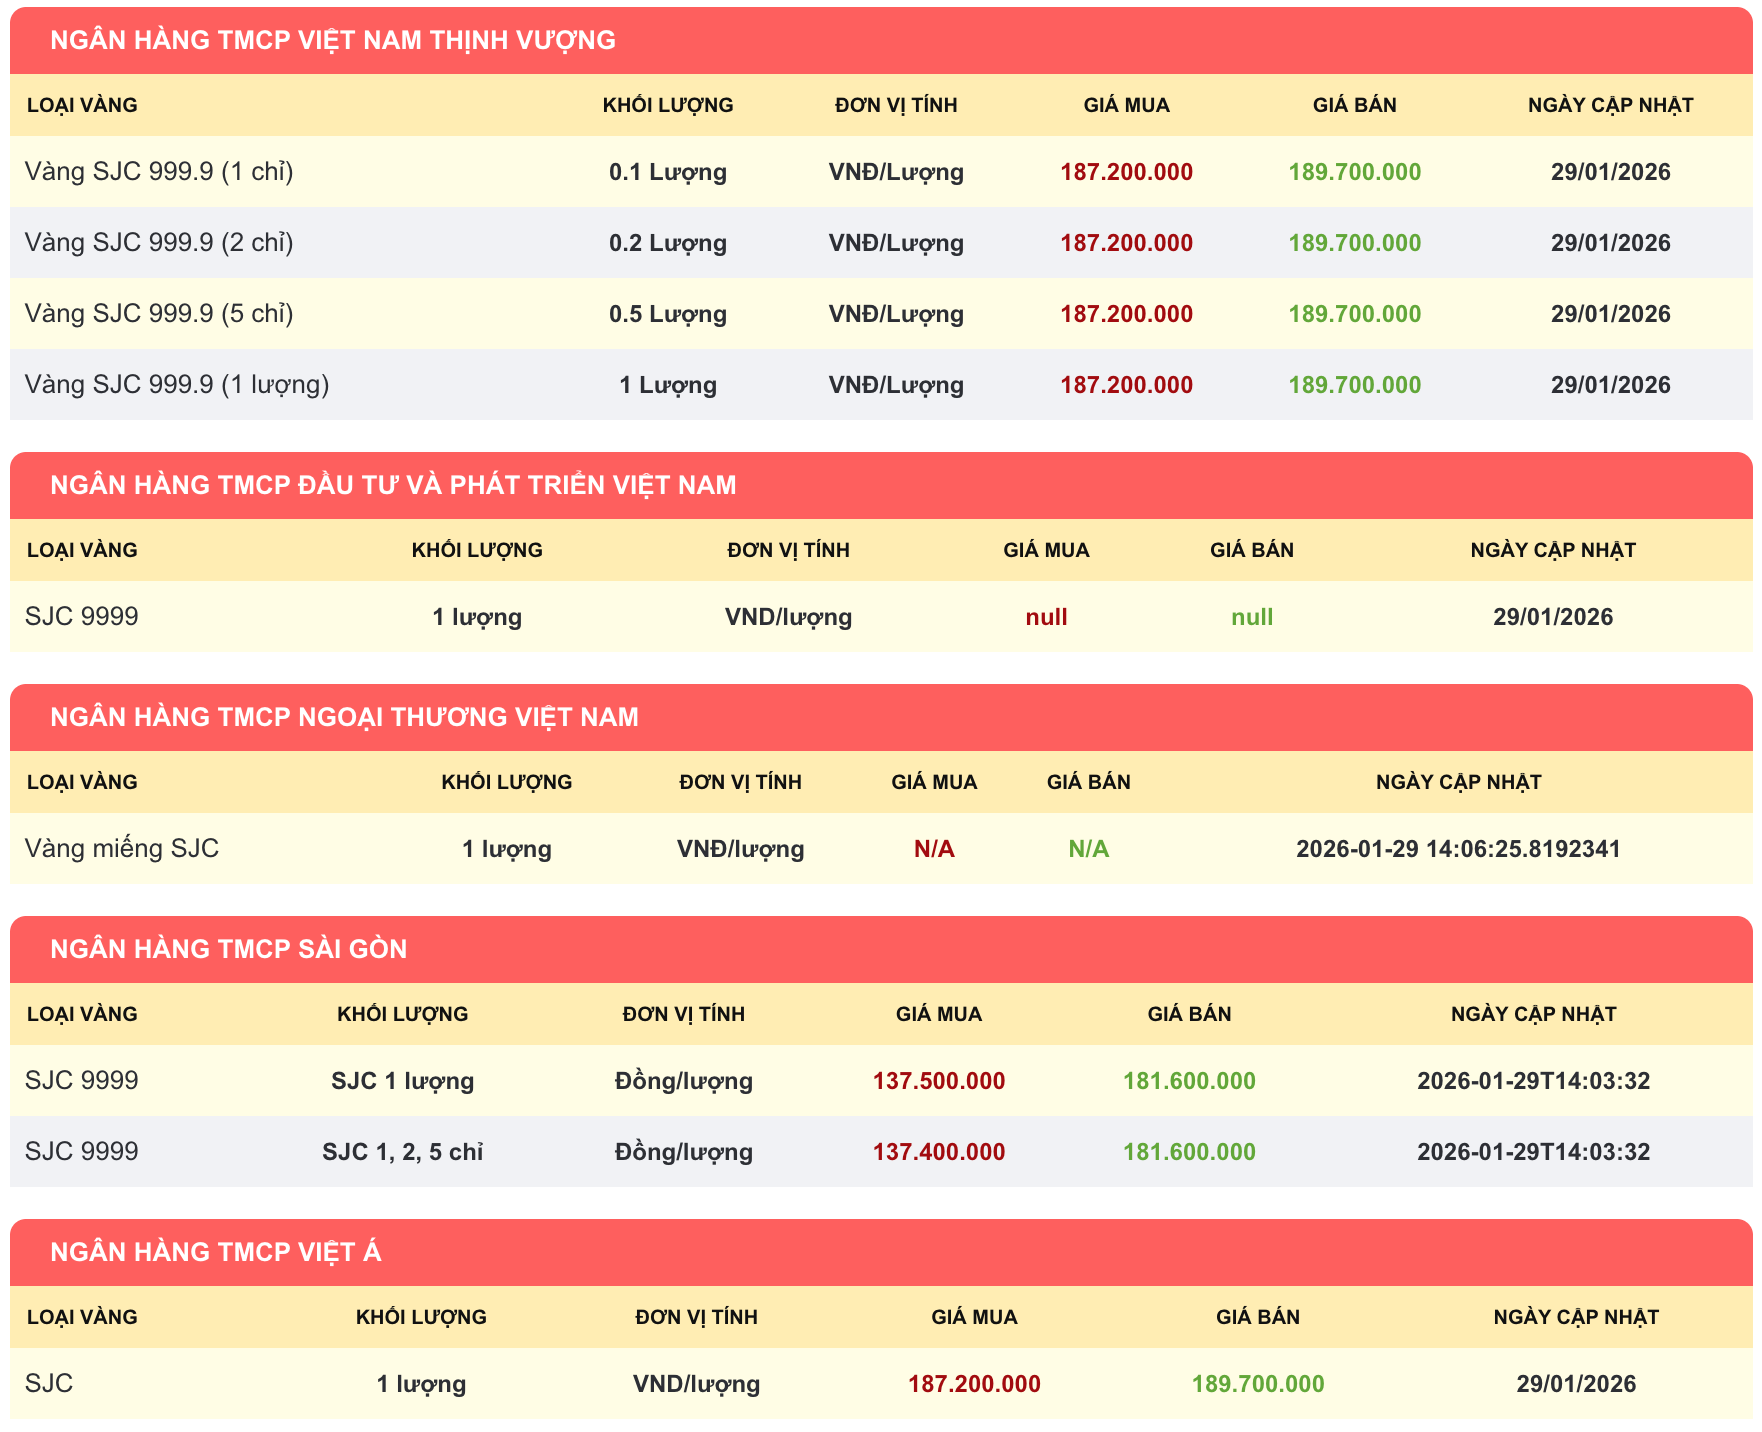Viewport: 1762px width, 1432px height.
Task: Select the 2026-01-29 14:06:25.8192341 timestamp
Action: tap(1457, 849)
